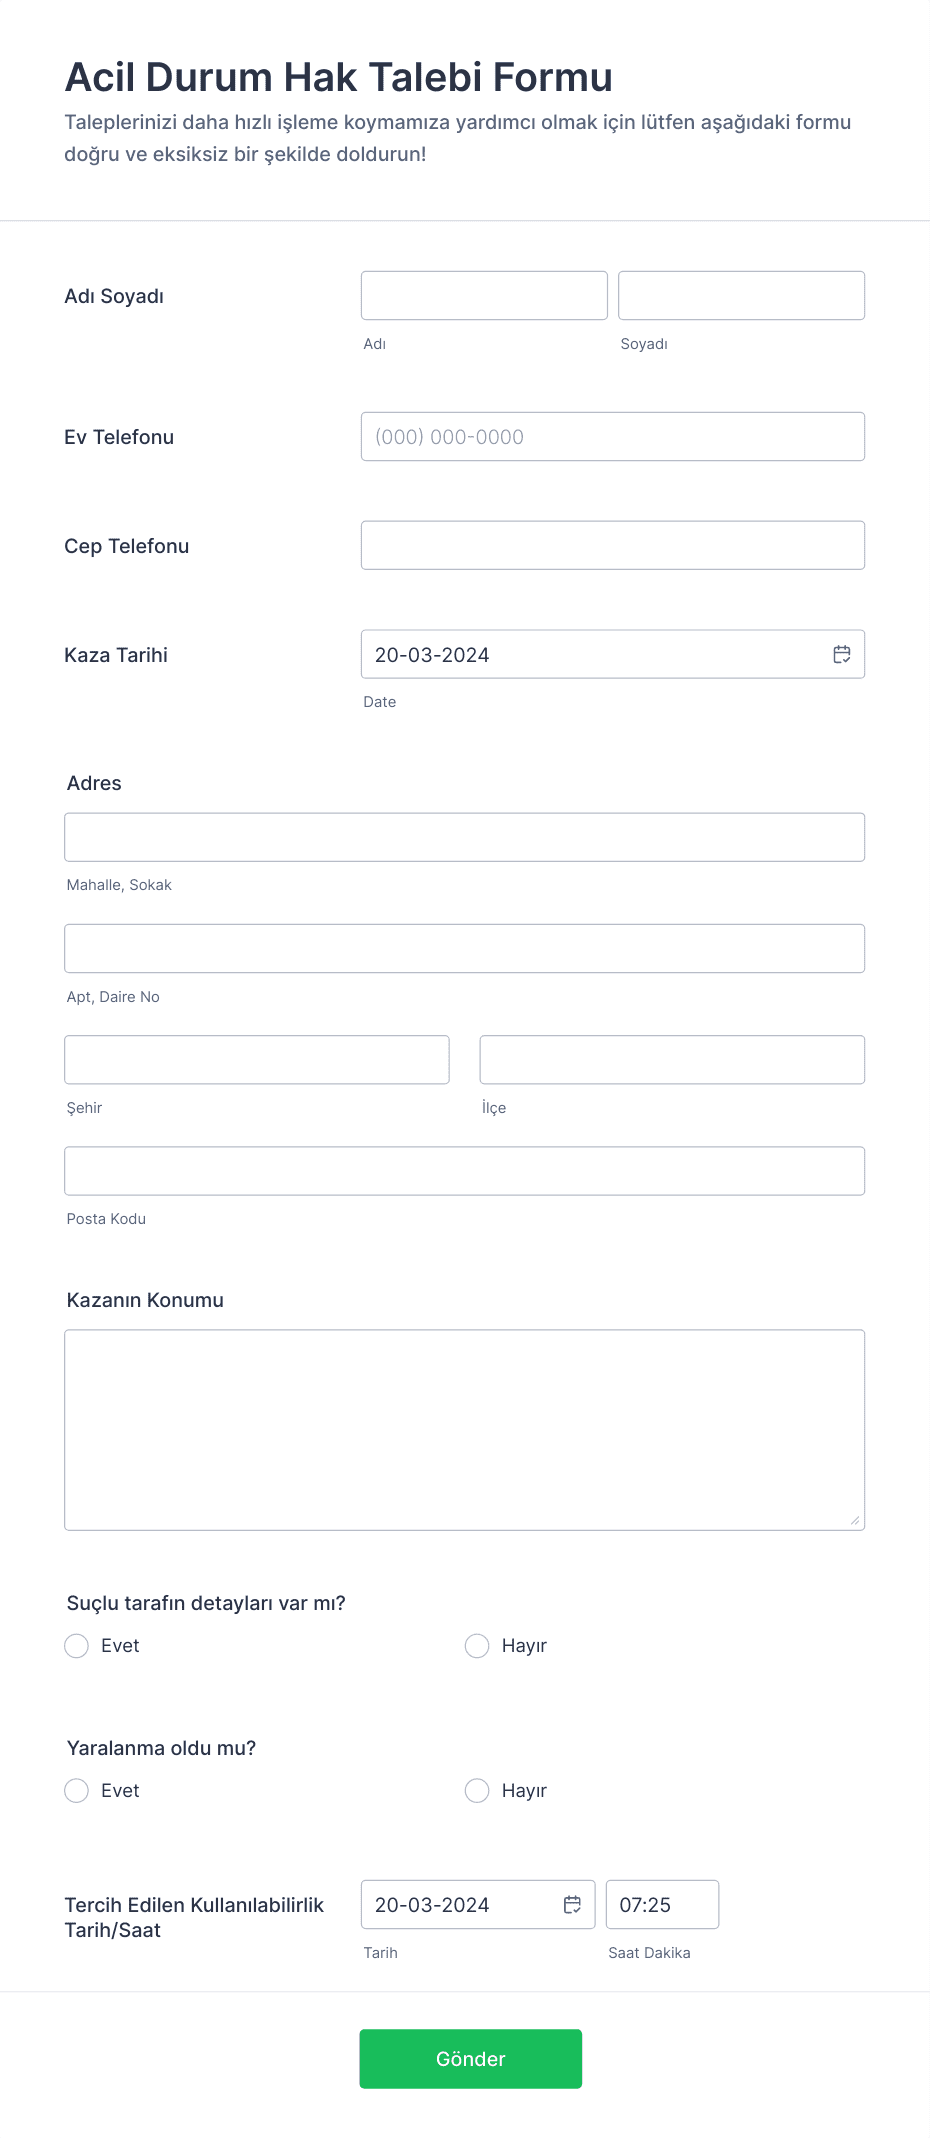Click the Cep Telefonu input

point(613,546)
